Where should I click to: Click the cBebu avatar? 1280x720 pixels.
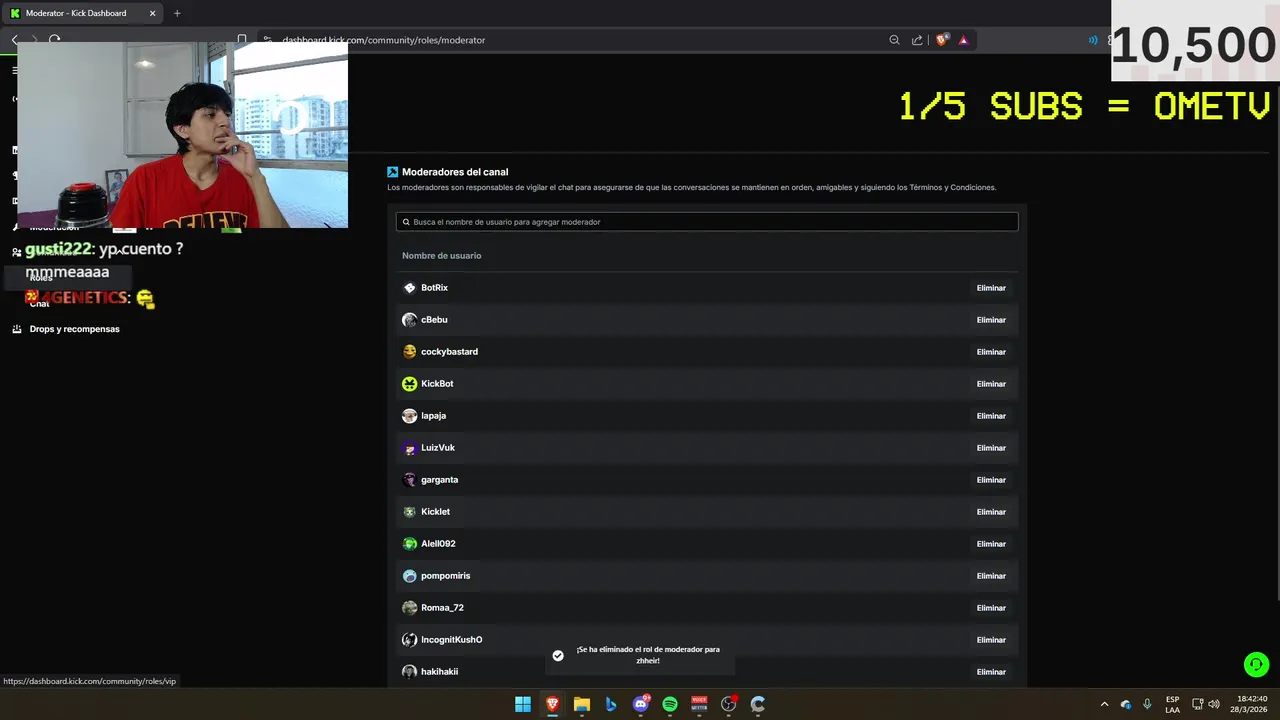point(409,320)
